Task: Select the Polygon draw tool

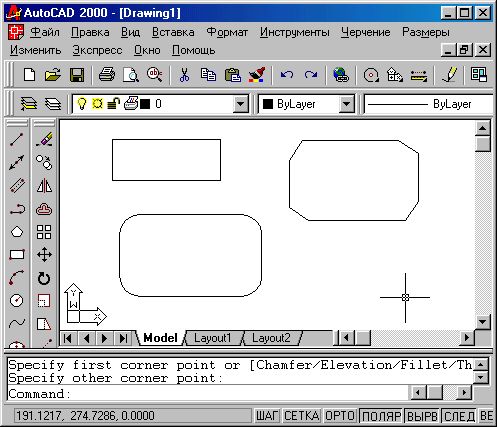Action: (17, 232)
